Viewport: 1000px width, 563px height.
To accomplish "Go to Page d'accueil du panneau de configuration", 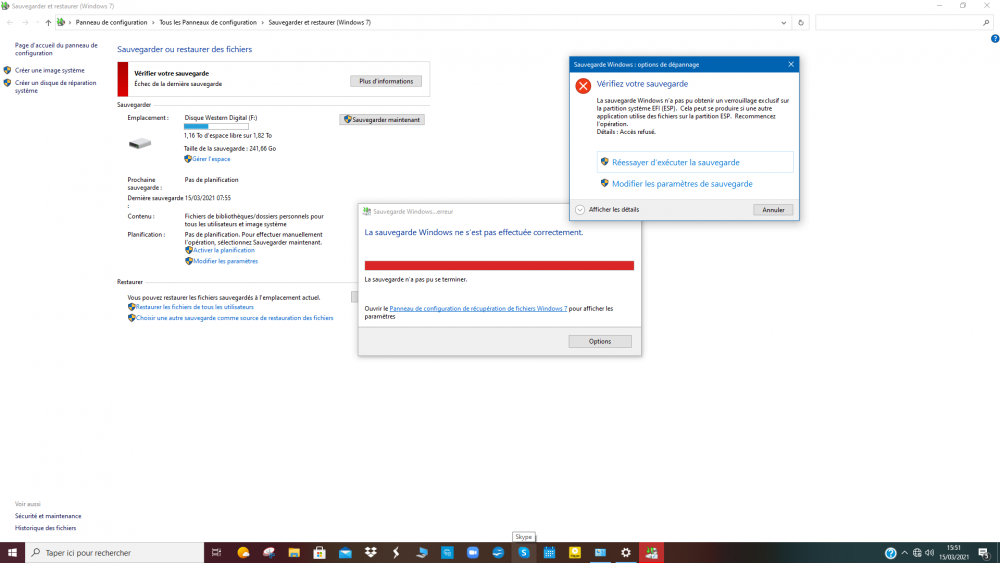I will pos(56,49).
